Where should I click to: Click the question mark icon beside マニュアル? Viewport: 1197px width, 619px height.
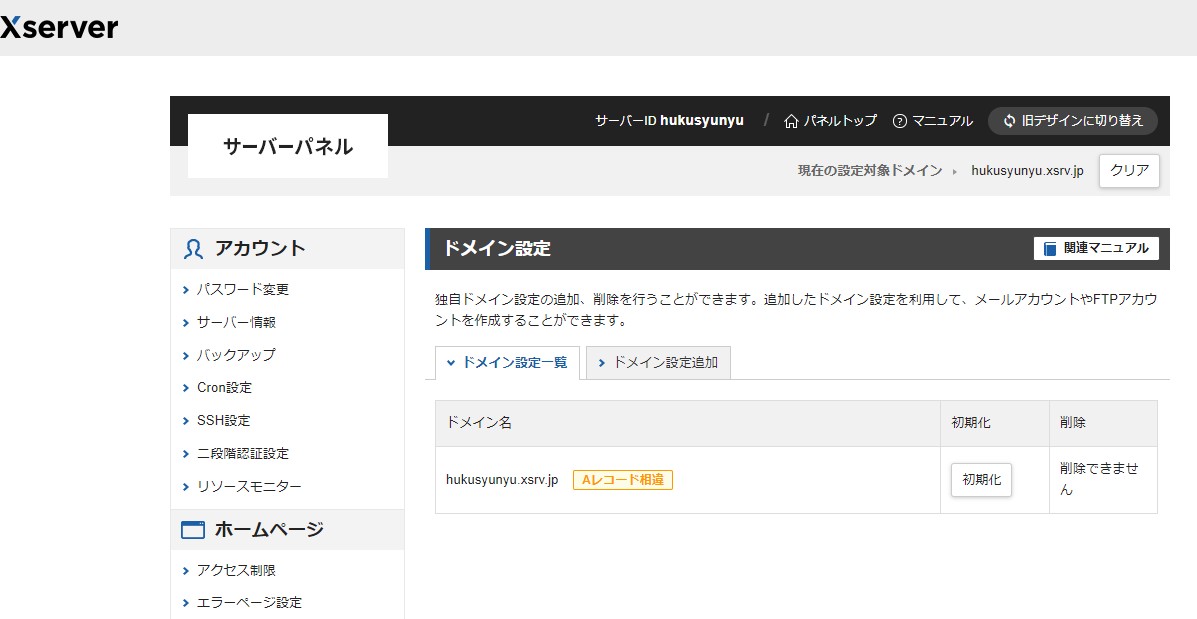[x=899, y=121]
